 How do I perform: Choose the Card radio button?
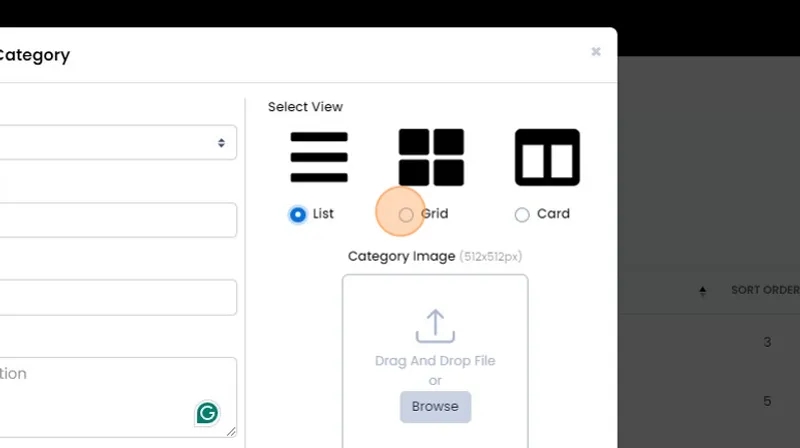(x=522, y=214)
